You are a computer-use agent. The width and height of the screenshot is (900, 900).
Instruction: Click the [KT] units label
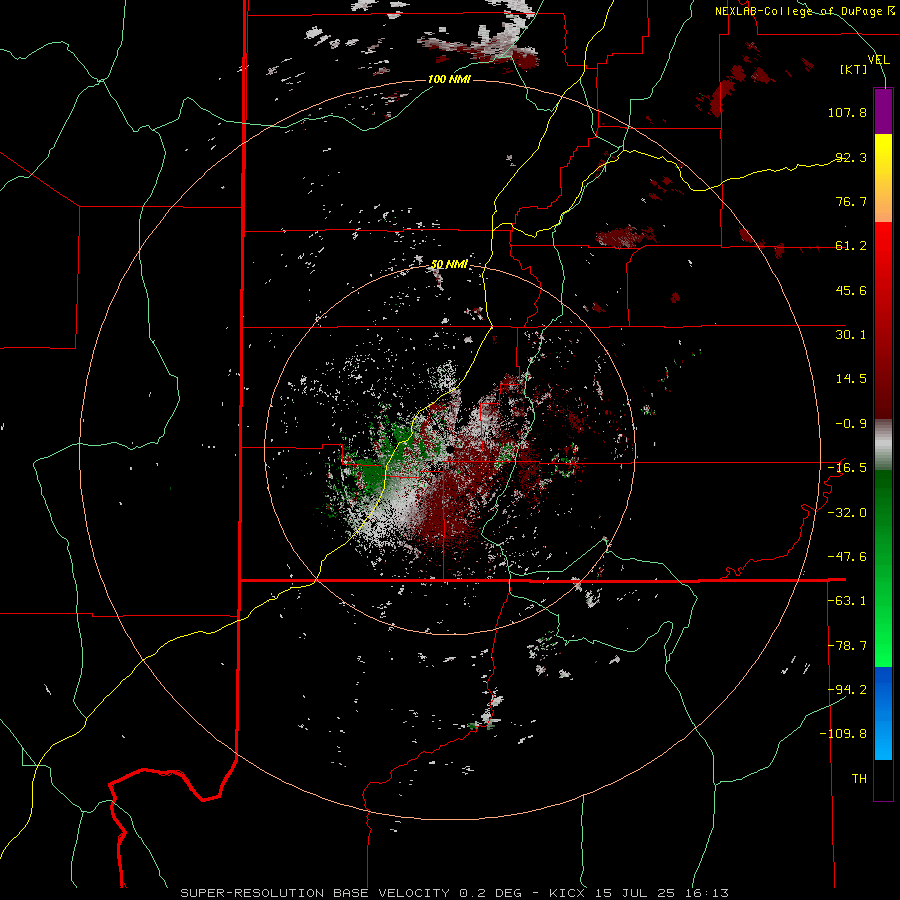point(854,69)
